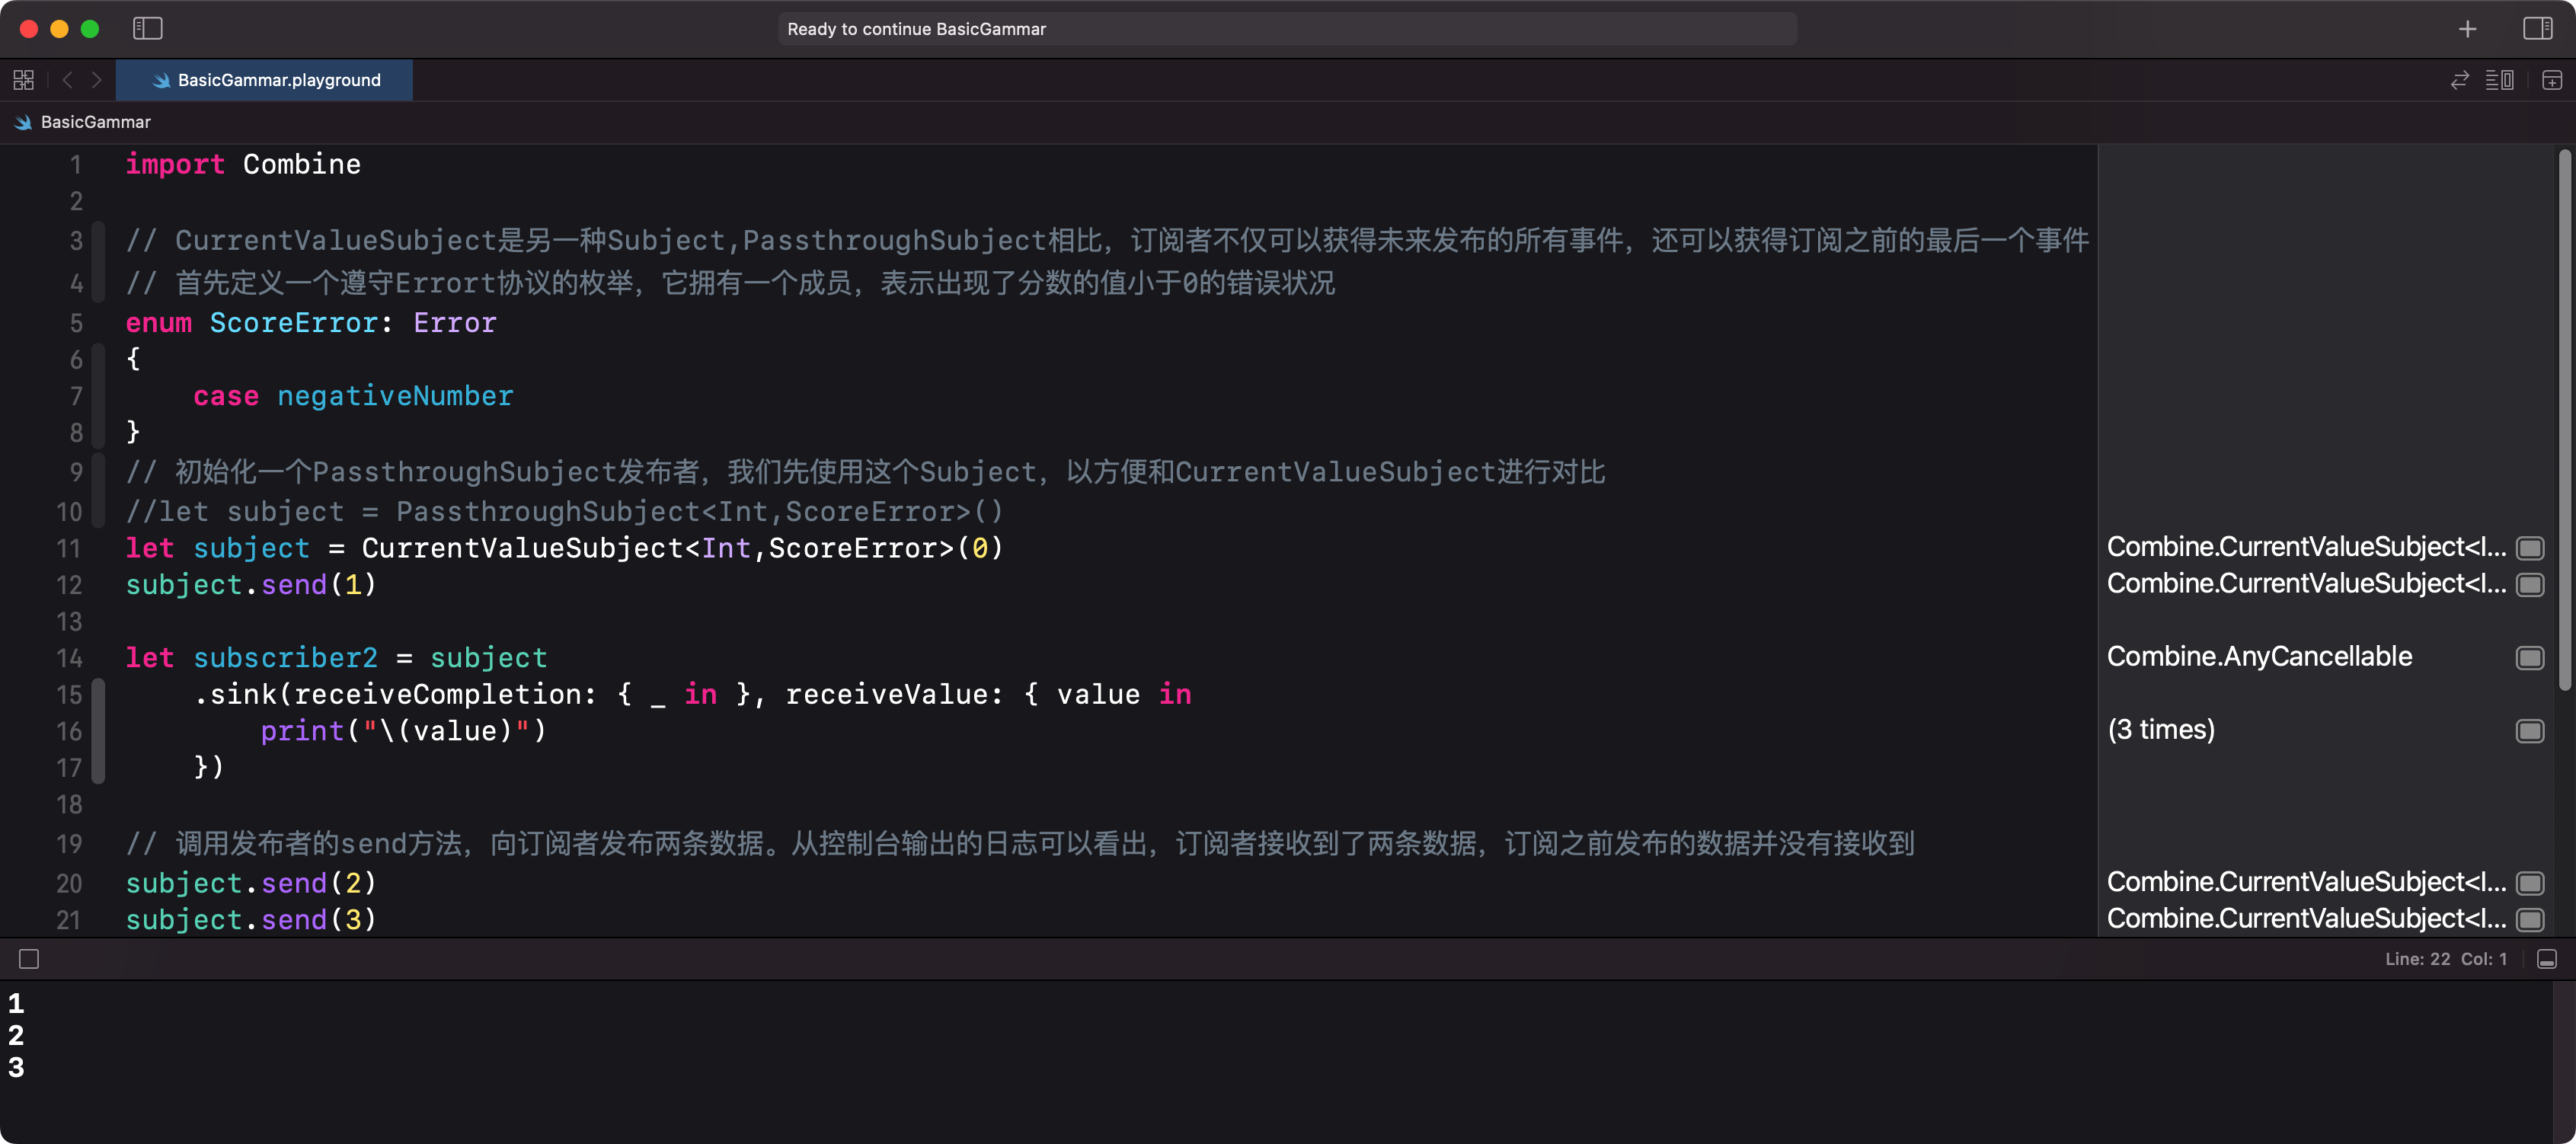Image resolution: width=2576 pixels, height=1144 pixels.
Task: Click line number 20 in gutter
Action: coord(68,884)
